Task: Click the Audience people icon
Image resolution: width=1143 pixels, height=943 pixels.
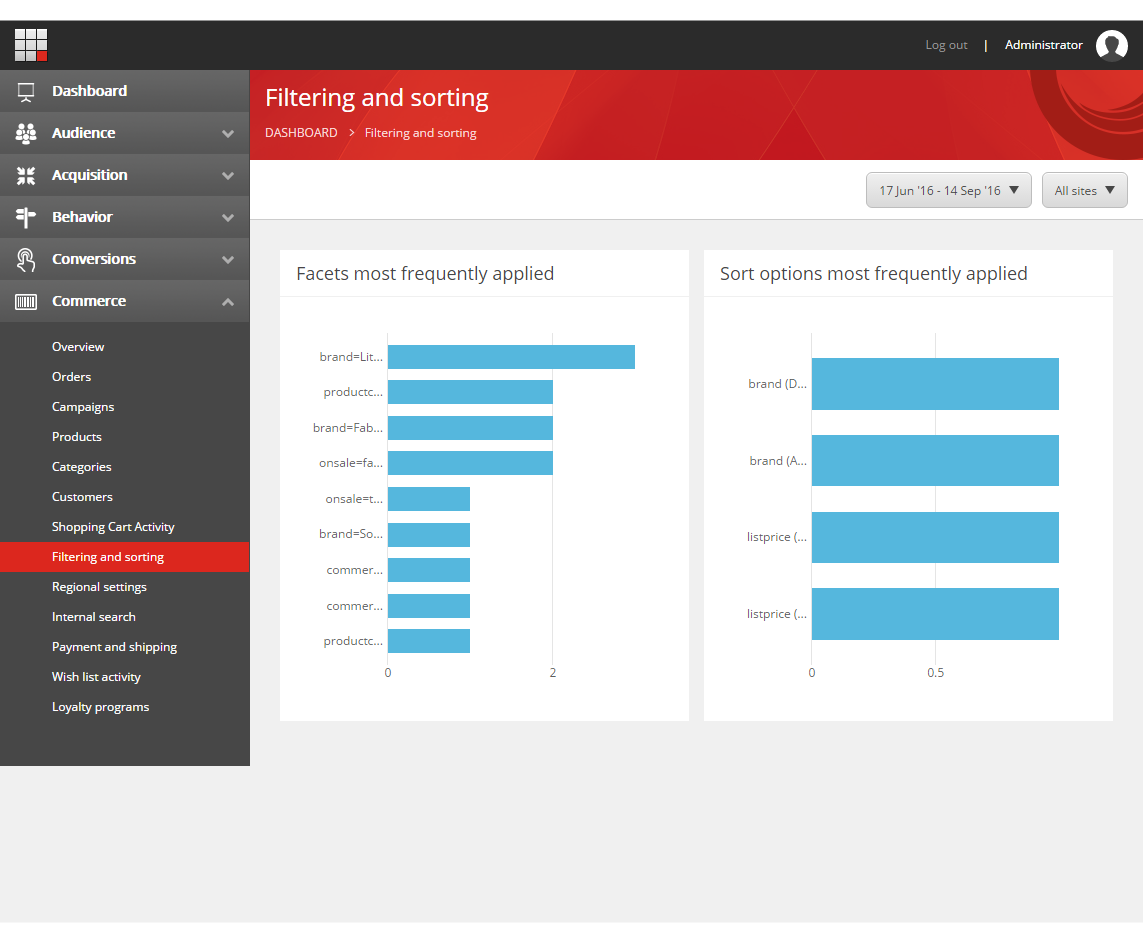Action: [x=26, y=133]
